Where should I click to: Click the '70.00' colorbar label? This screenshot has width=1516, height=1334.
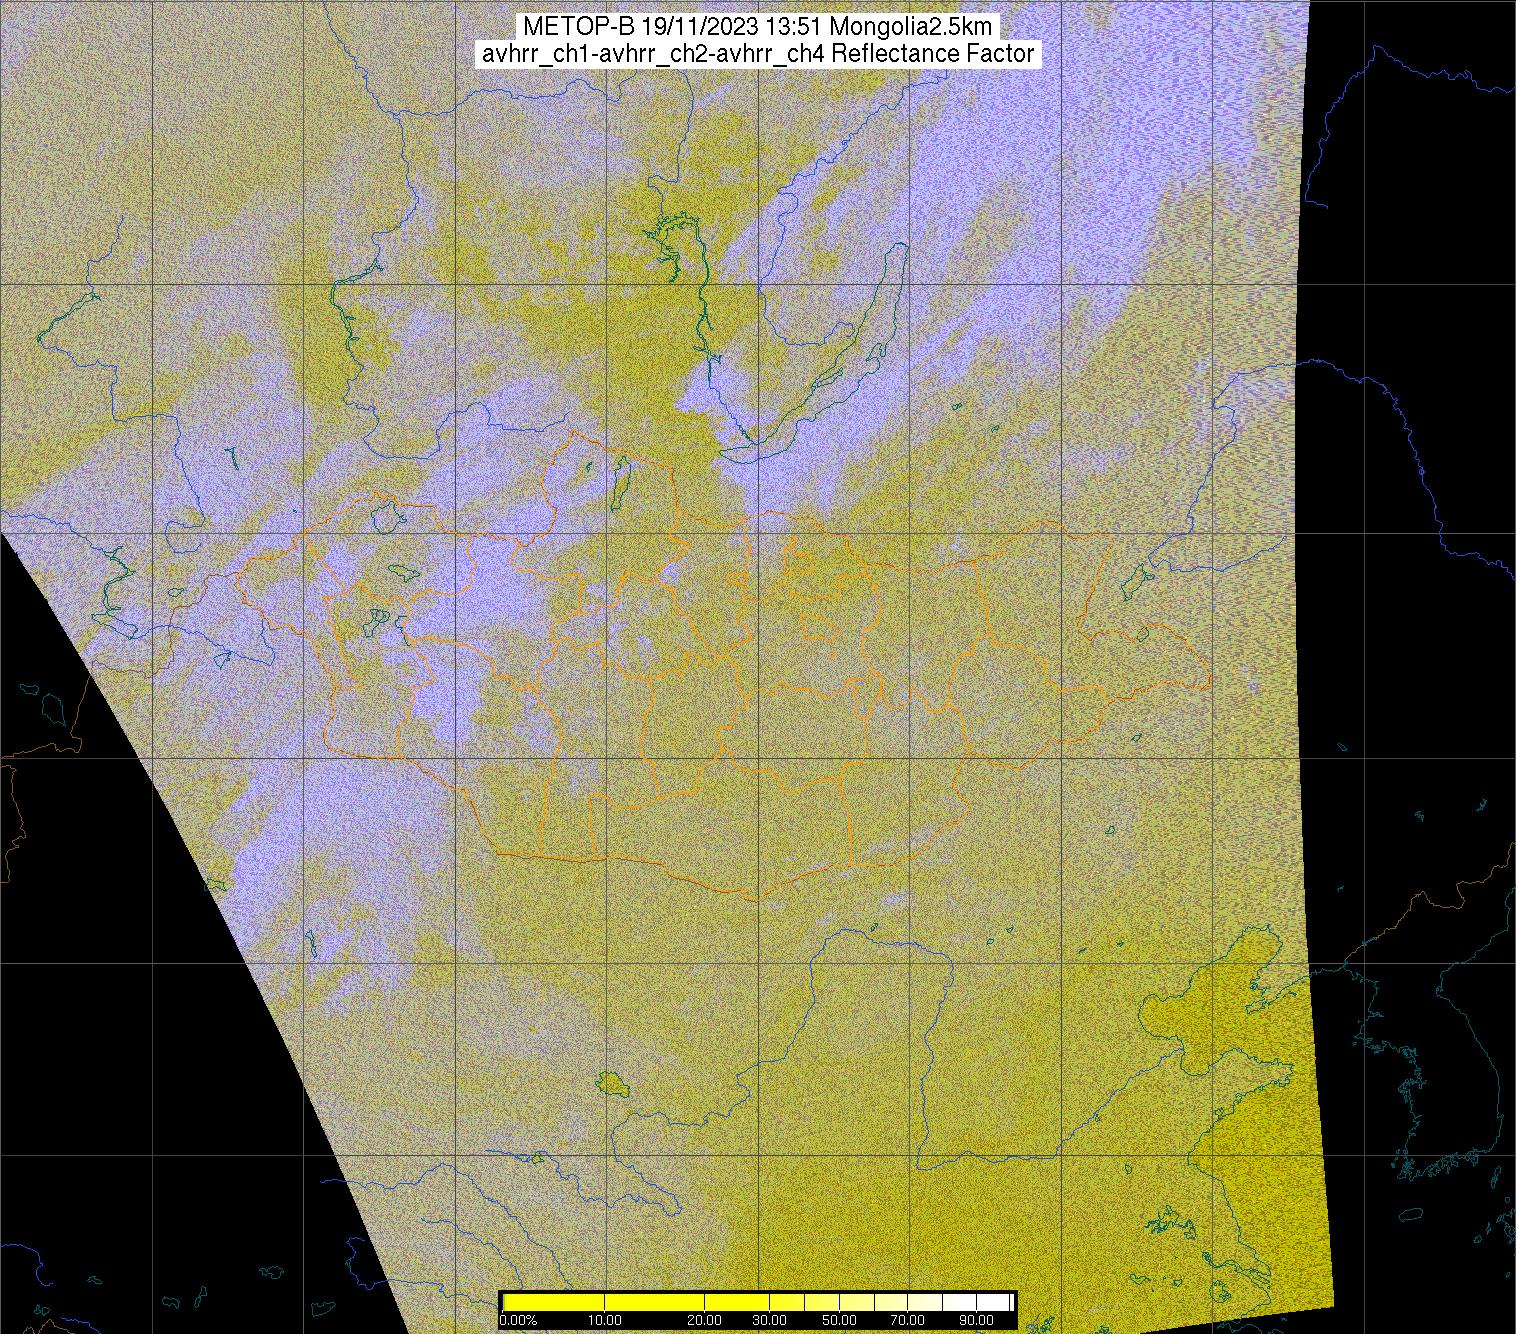pos(907,1320)
